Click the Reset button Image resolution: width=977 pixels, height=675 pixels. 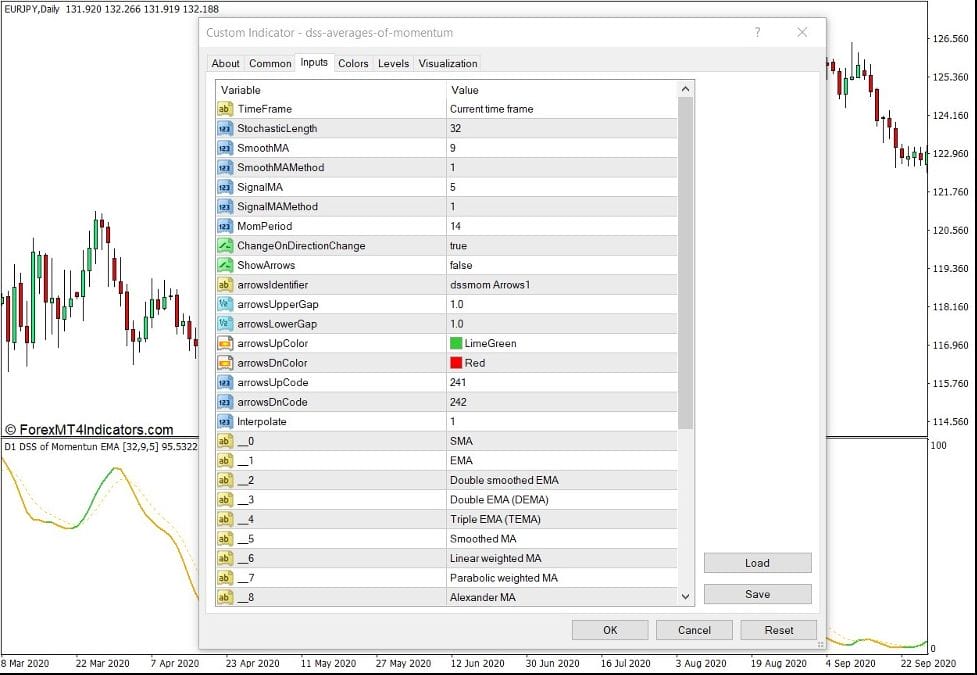click(x=778, y=630)
